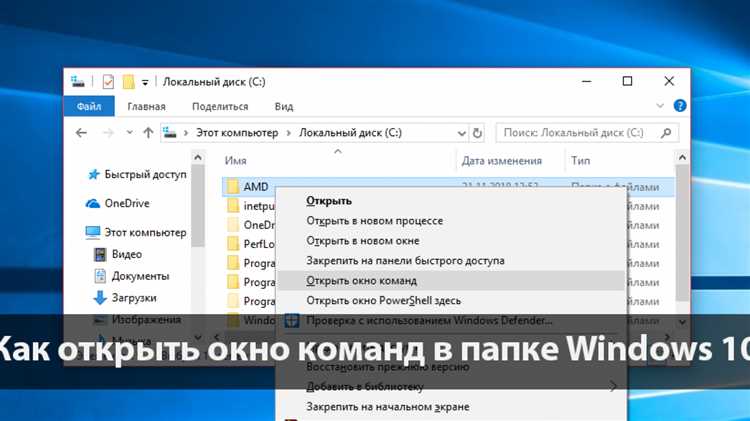
Task: Click the PerfLogs folder icon
Action: click(233, 244)
